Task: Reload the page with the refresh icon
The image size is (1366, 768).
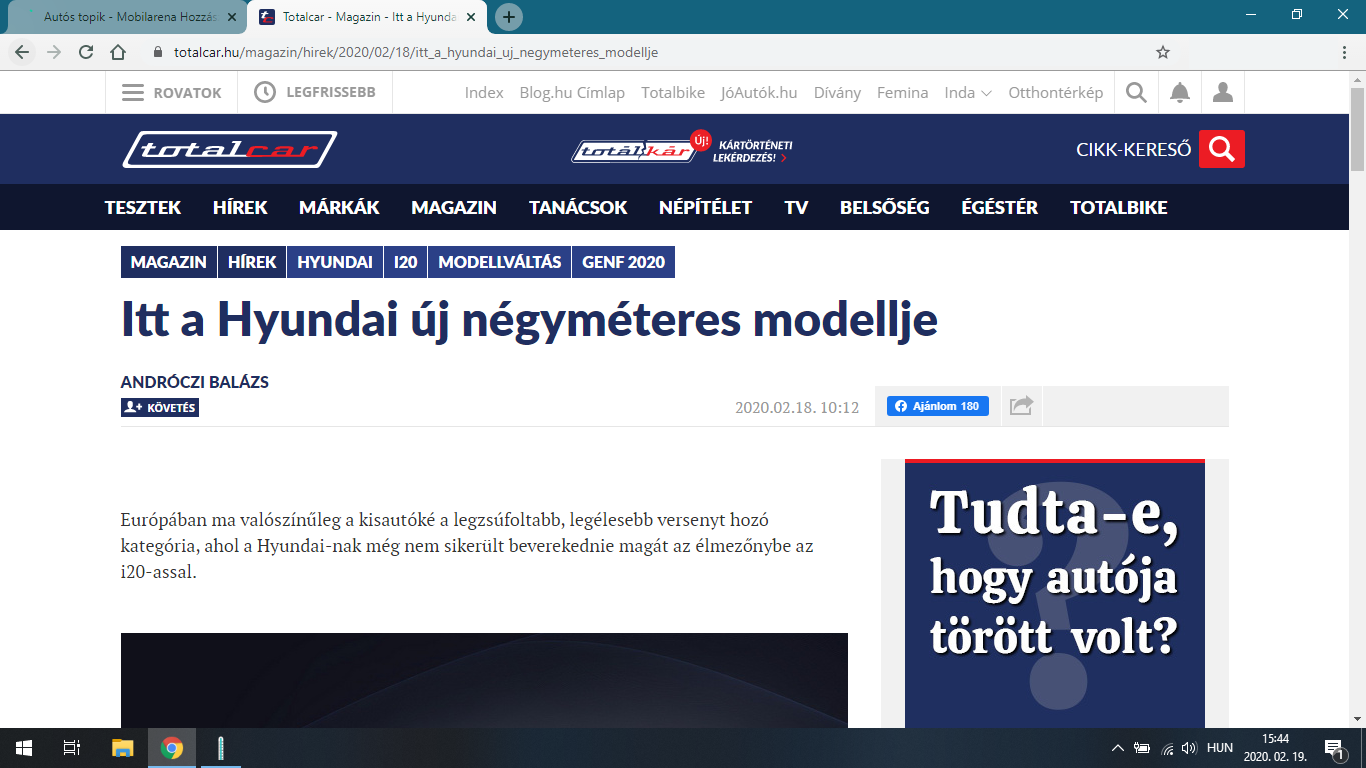Action: point(86,52)
